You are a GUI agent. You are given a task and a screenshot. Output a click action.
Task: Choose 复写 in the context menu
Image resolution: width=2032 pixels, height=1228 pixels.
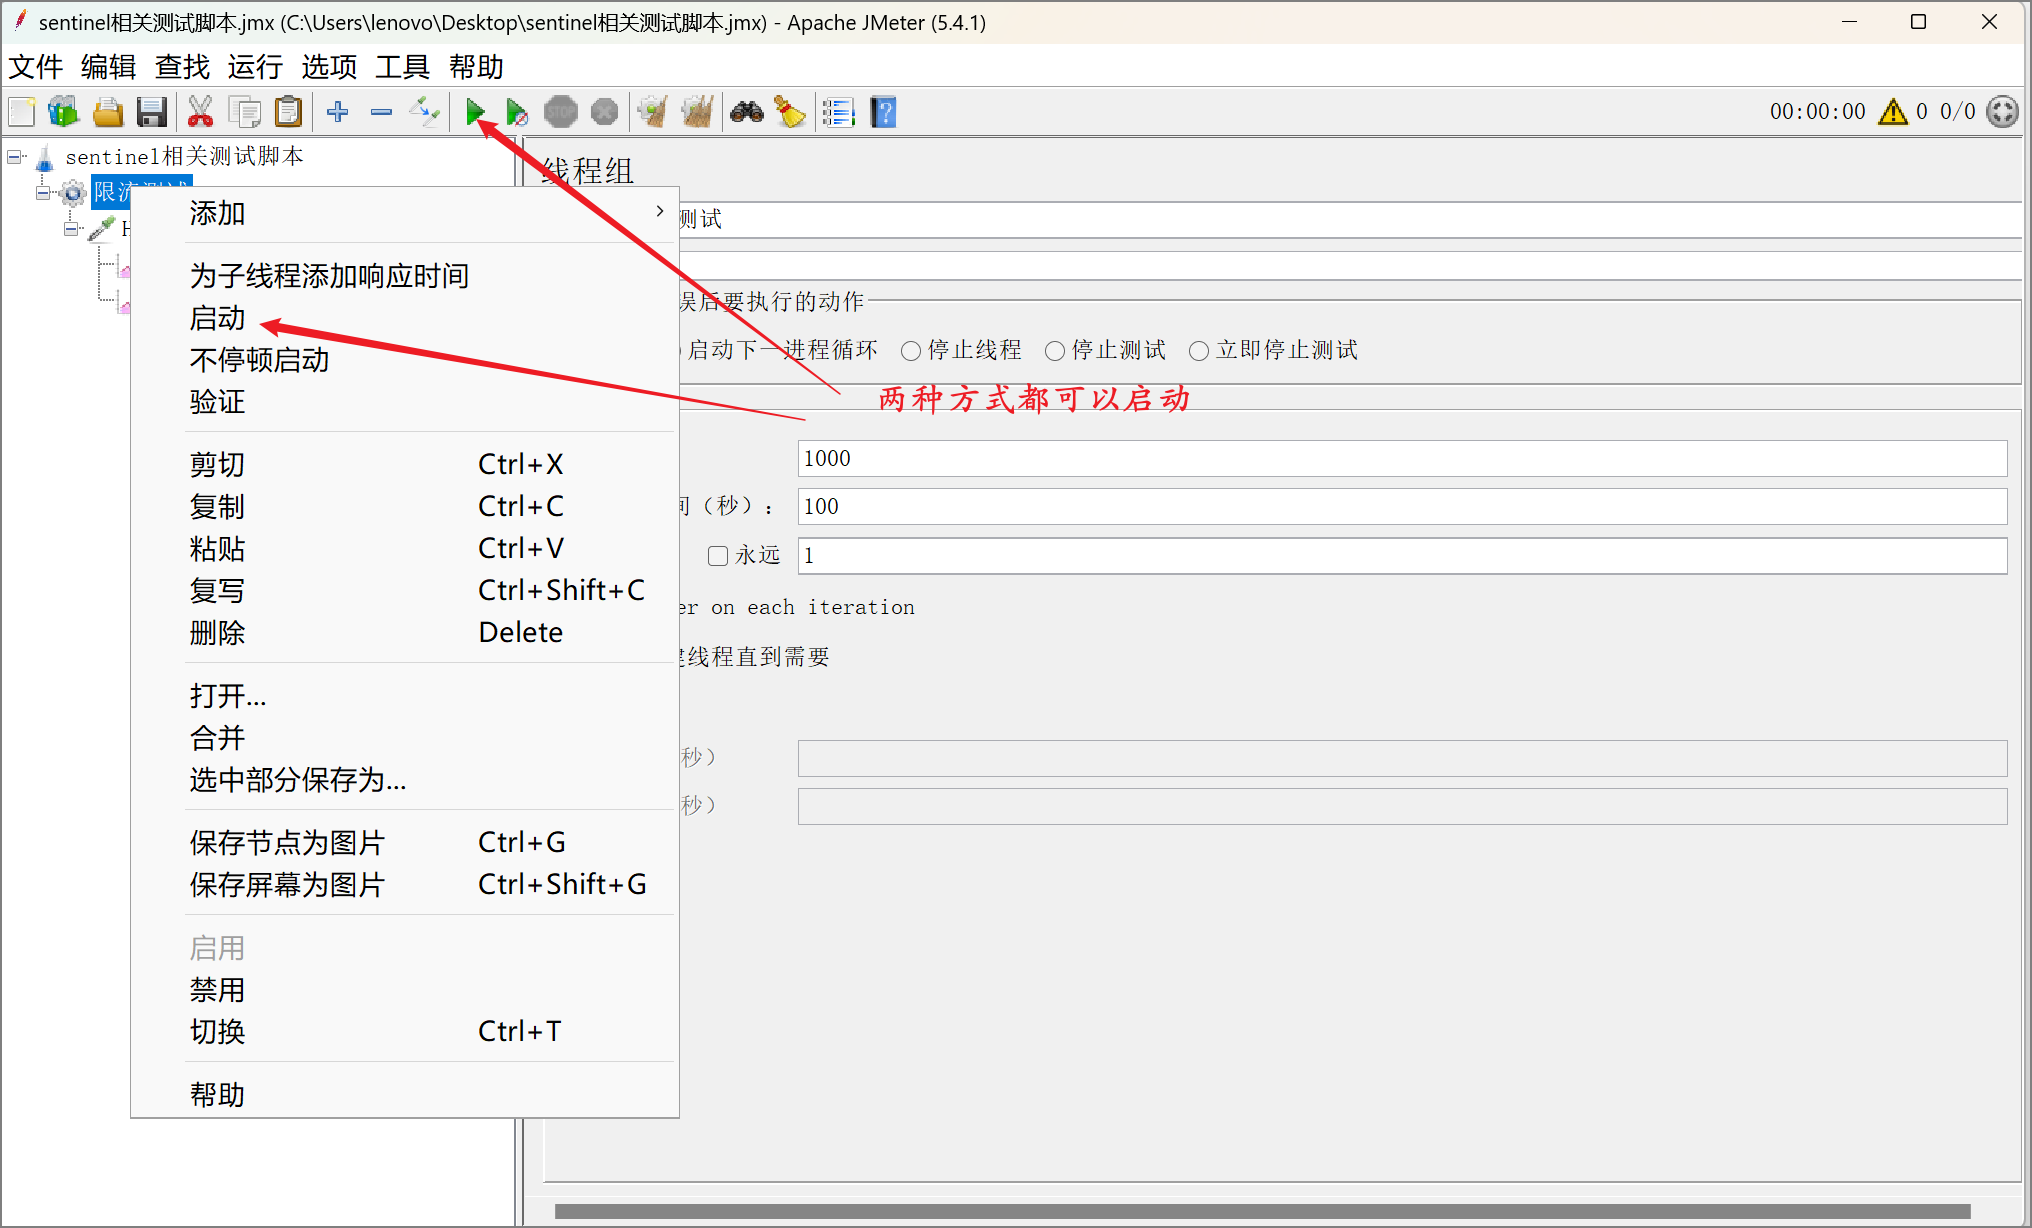(x=405, y=590)
